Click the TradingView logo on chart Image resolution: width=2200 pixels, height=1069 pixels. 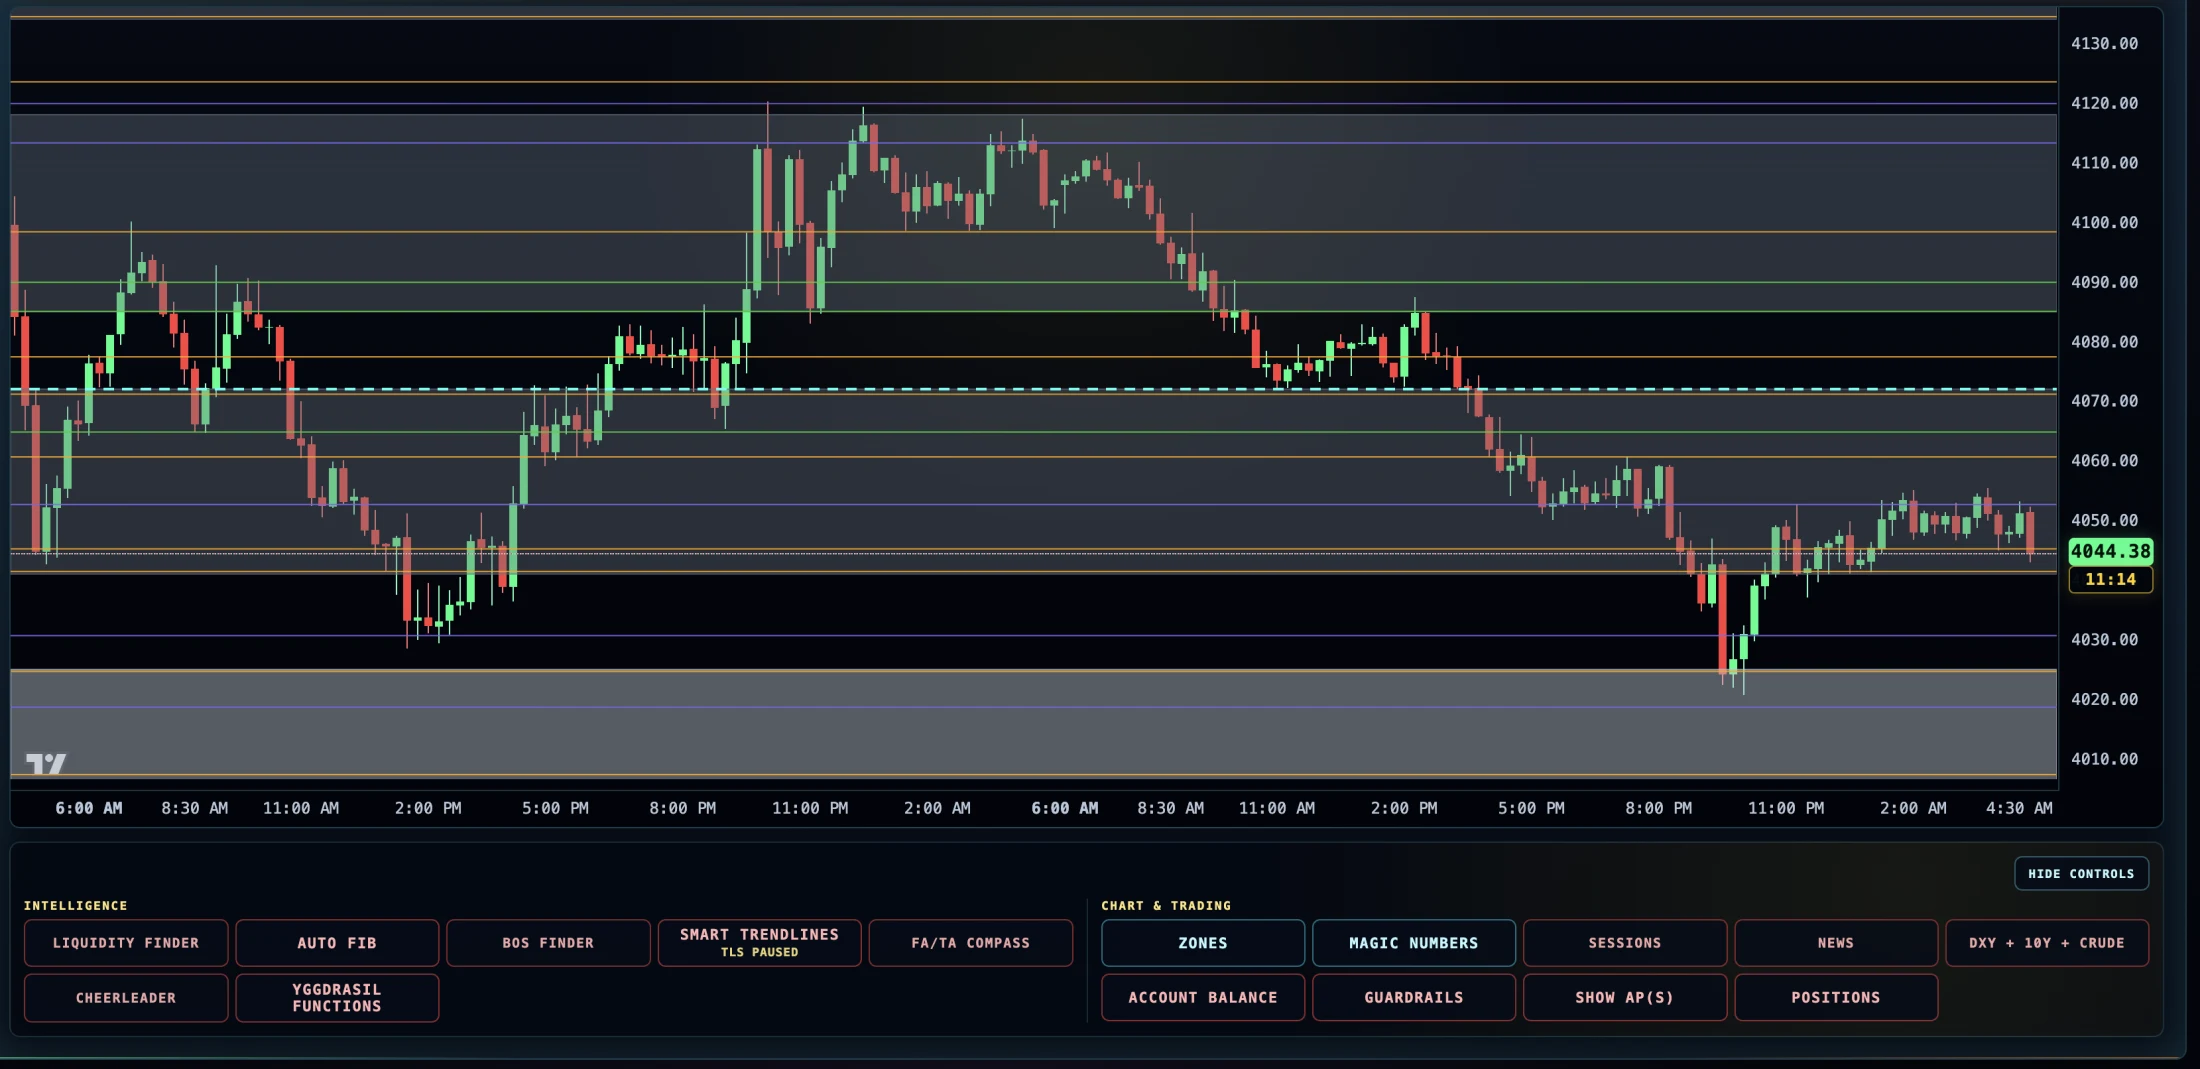pos(46,764)
